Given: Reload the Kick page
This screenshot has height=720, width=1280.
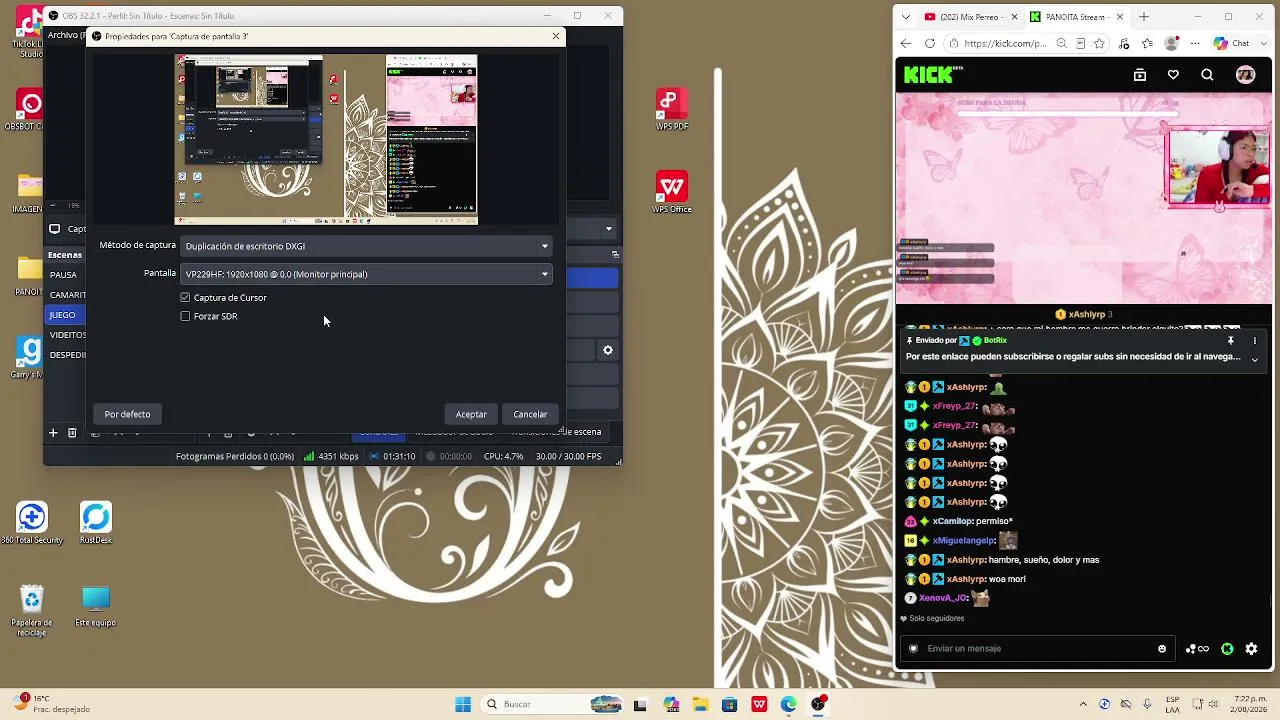Looking at the screenshot, I should coord(930,44).
